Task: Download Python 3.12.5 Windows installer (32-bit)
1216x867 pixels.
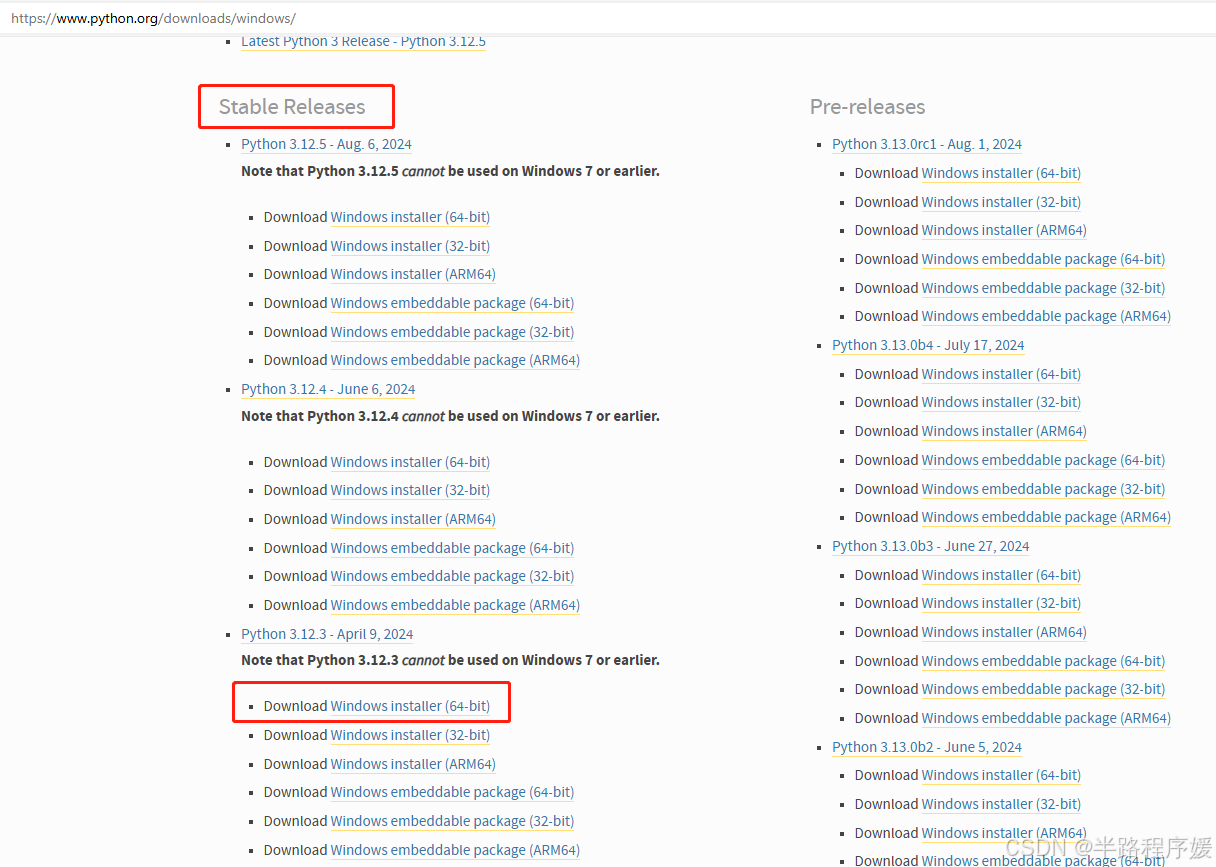Action: point(410,246)
